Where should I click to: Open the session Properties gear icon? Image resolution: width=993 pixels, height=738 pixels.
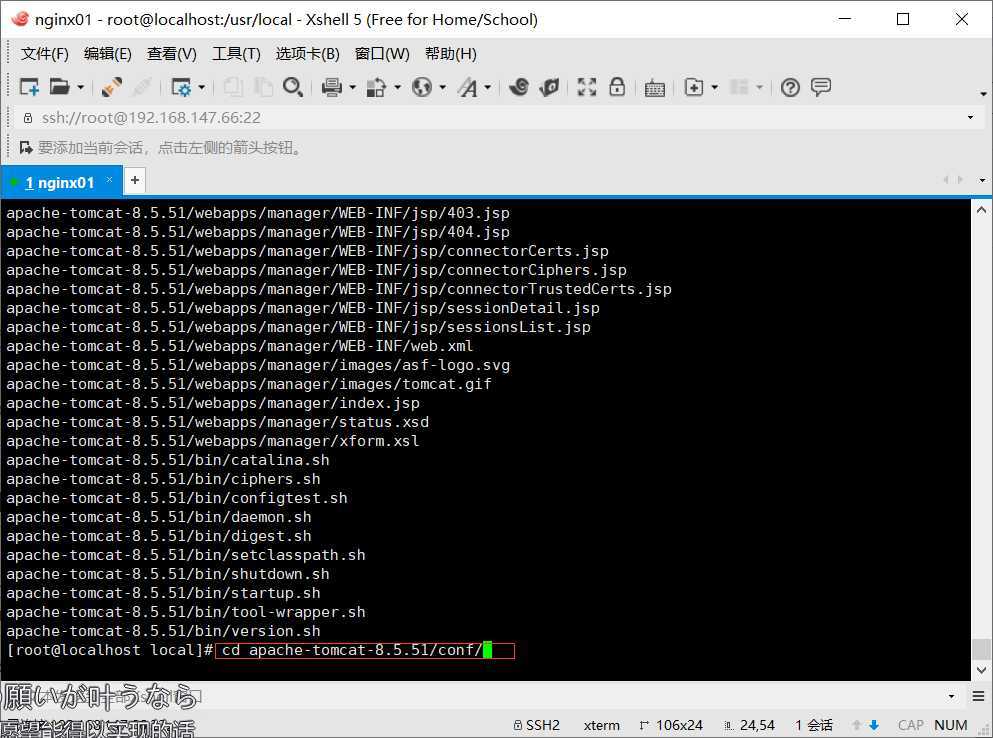pos(181,87)
